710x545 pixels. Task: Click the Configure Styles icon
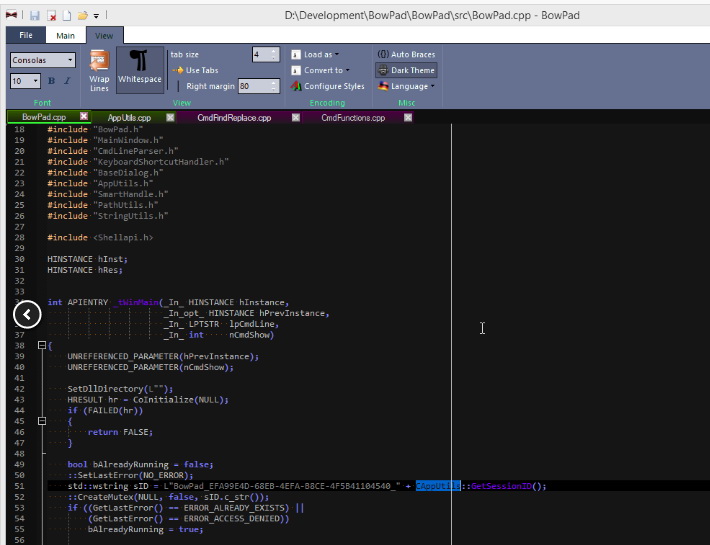(297, 86)
